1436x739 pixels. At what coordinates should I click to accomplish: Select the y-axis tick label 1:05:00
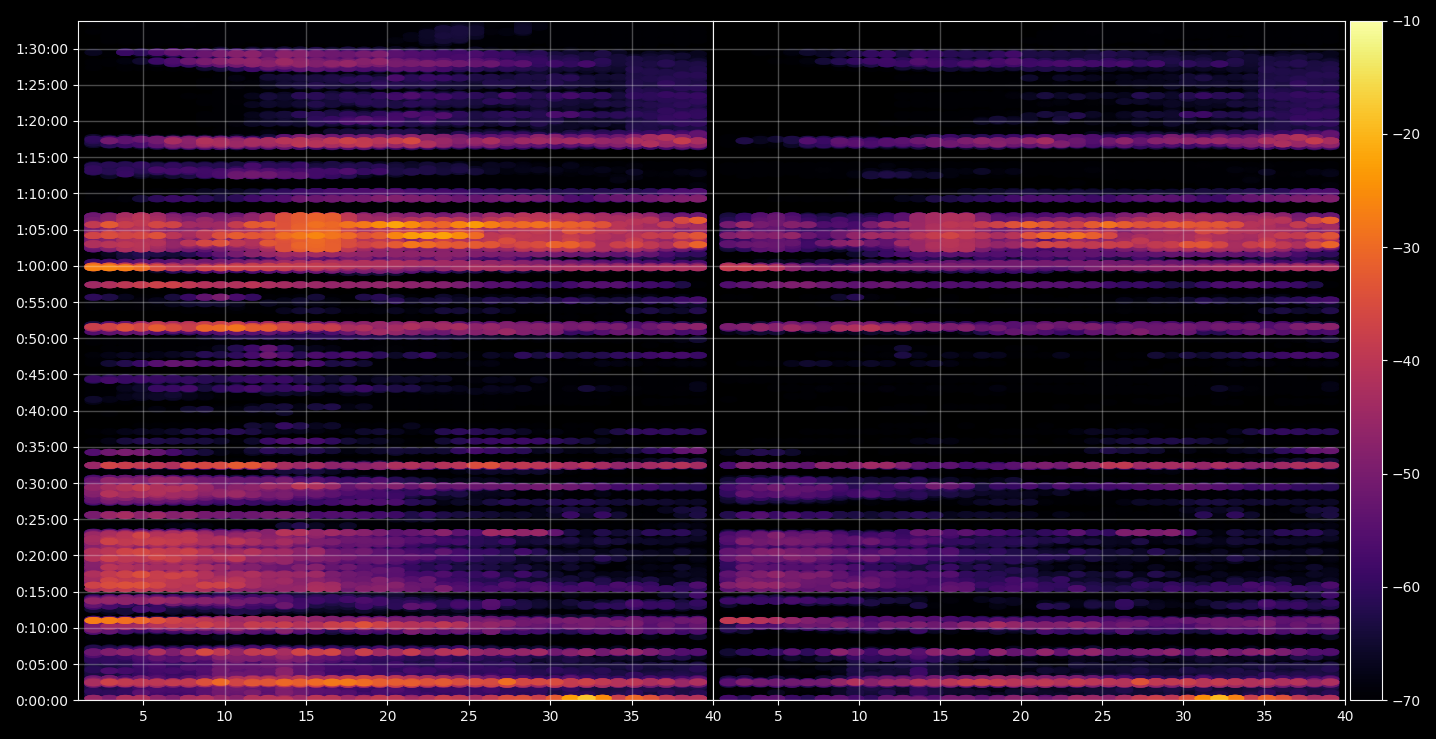tap(41, 230)
